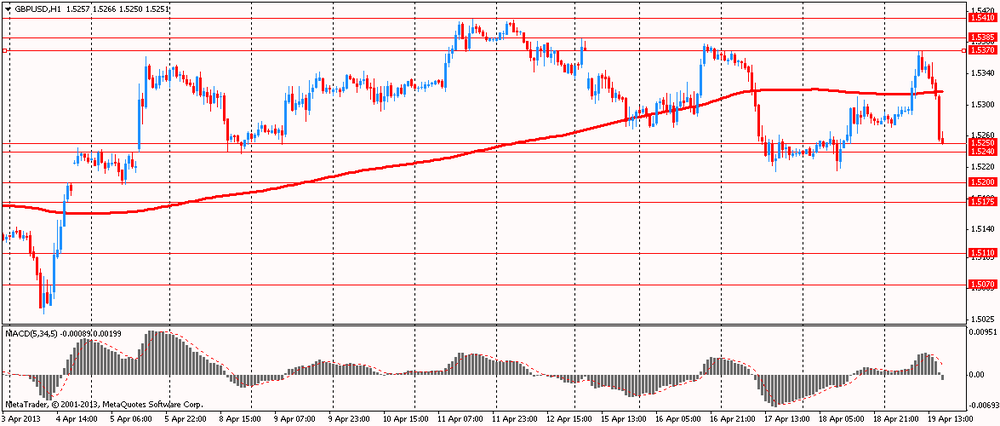This screenshot has height=426, width=1000.
Task: Click the 1.5140 price scale value
Action: 981,229
